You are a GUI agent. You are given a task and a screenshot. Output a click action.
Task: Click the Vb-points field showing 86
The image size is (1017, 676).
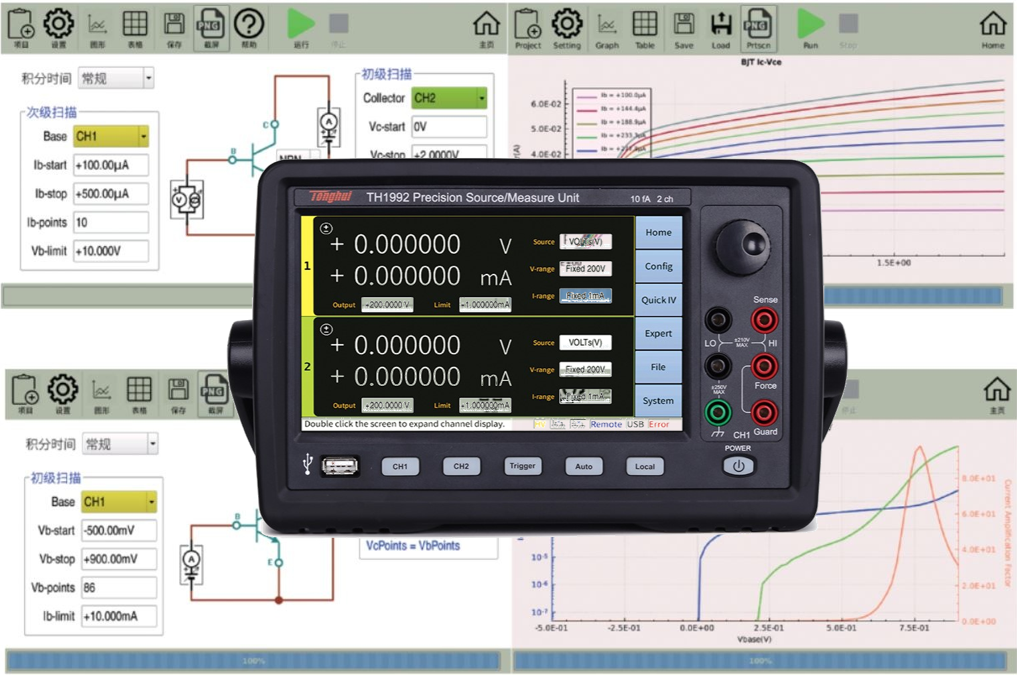pos(119,587)
